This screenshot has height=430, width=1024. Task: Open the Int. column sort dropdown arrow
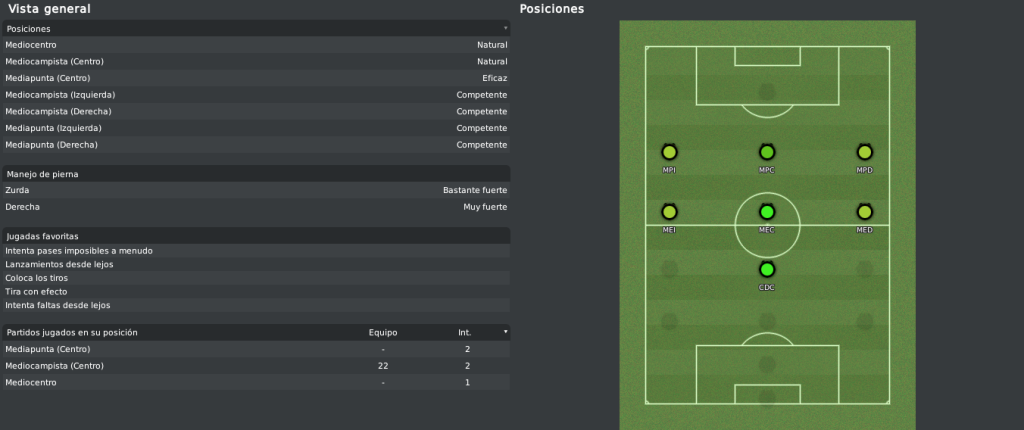coord(505,332)
